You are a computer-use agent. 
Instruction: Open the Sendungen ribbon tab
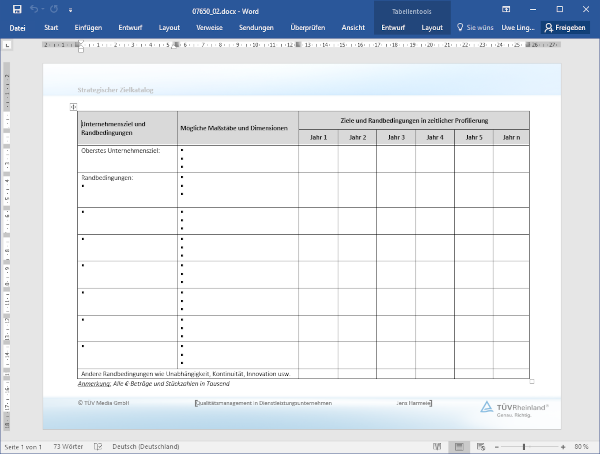click(256, 28)
